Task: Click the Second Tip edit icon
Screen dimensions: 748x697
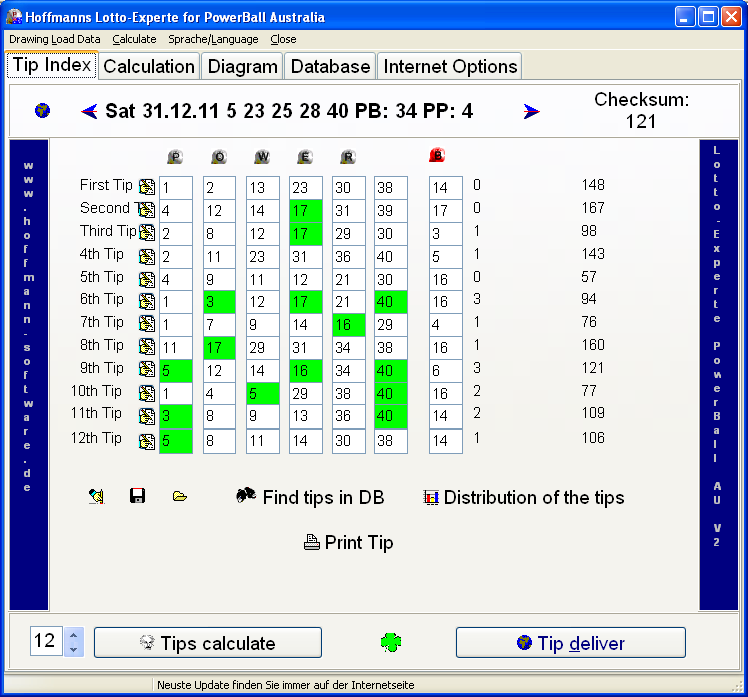Action: click(x=147, y=209)
